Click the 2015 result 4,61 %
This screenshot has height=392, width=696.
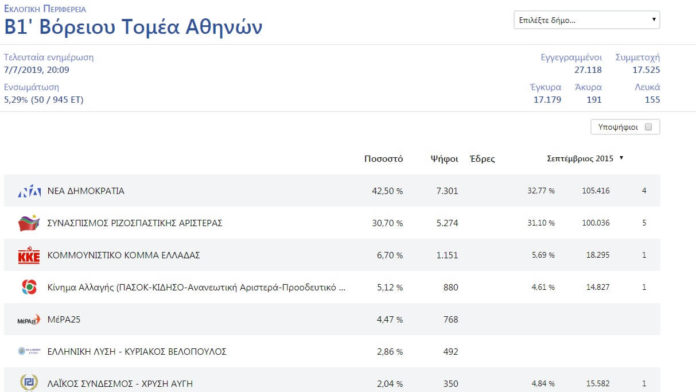click(543, 287)
